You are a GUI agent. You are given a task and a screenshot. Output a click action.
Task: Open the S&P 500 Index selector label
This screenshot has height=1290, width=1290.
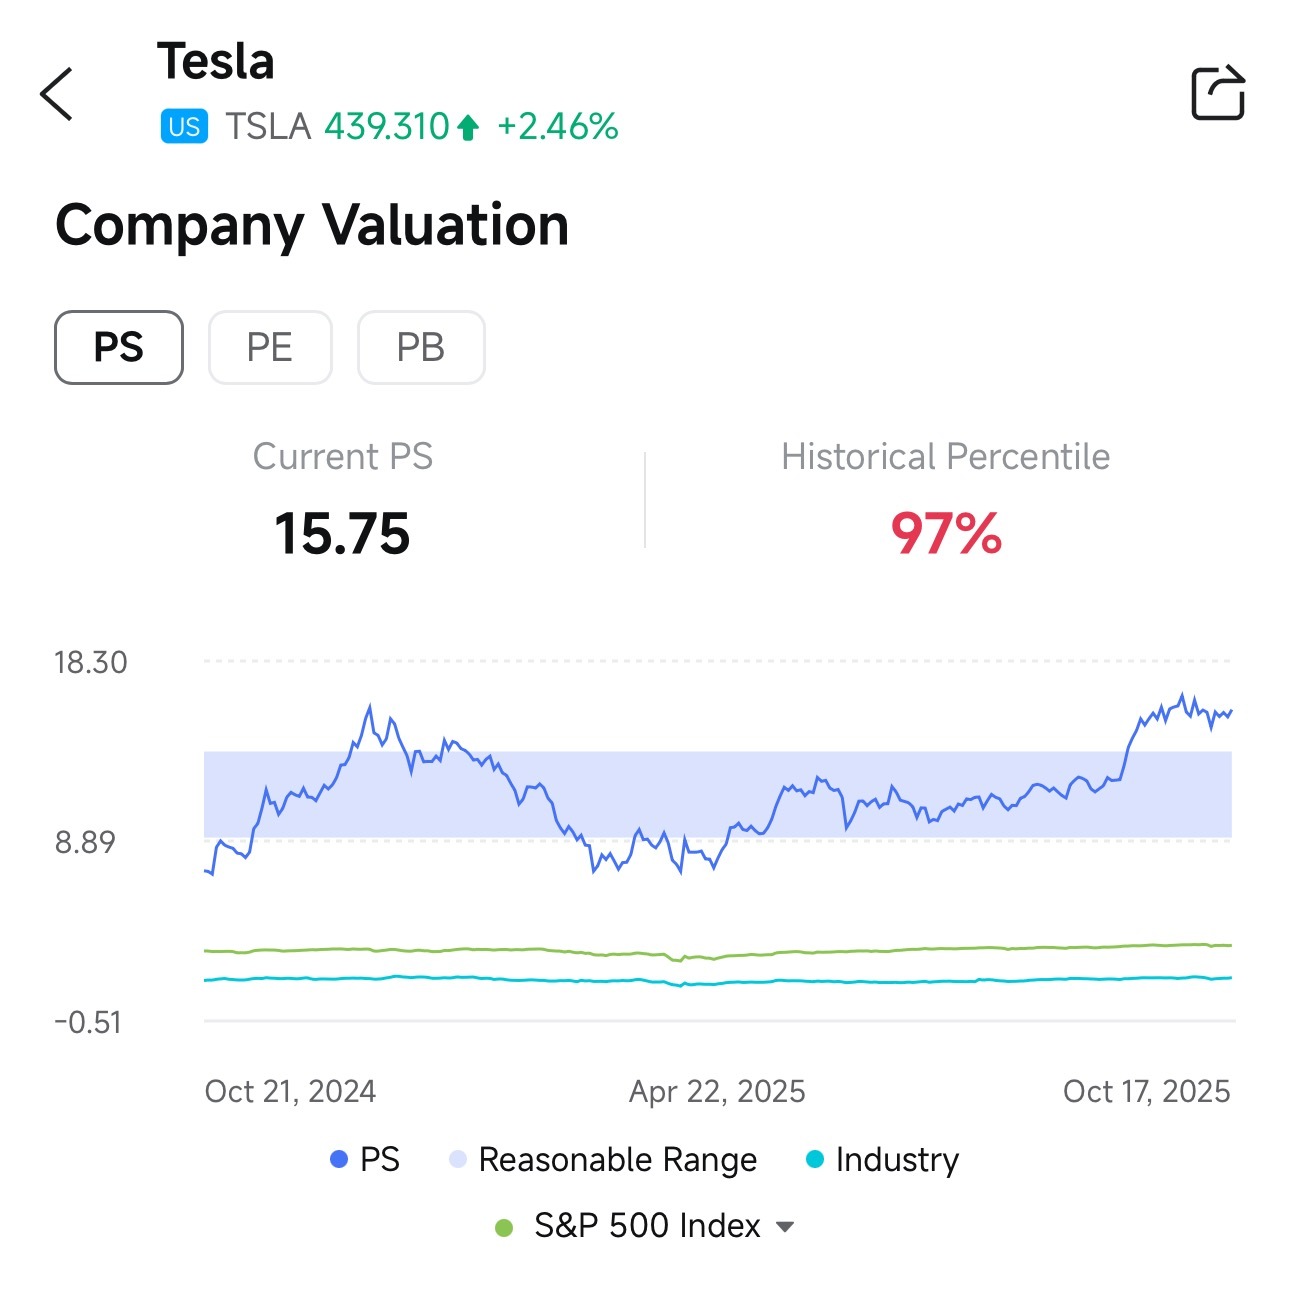coord(648,1226)
